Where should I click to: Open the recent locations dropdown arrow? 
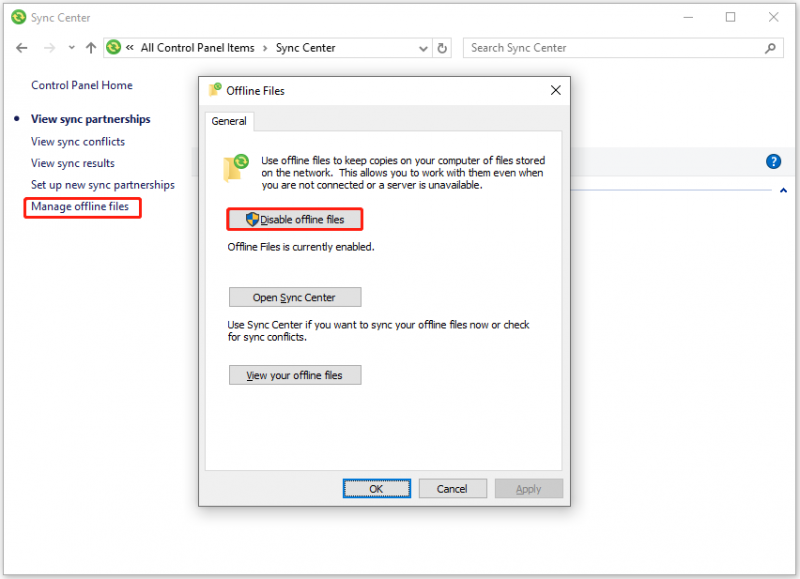click(71, 48)
